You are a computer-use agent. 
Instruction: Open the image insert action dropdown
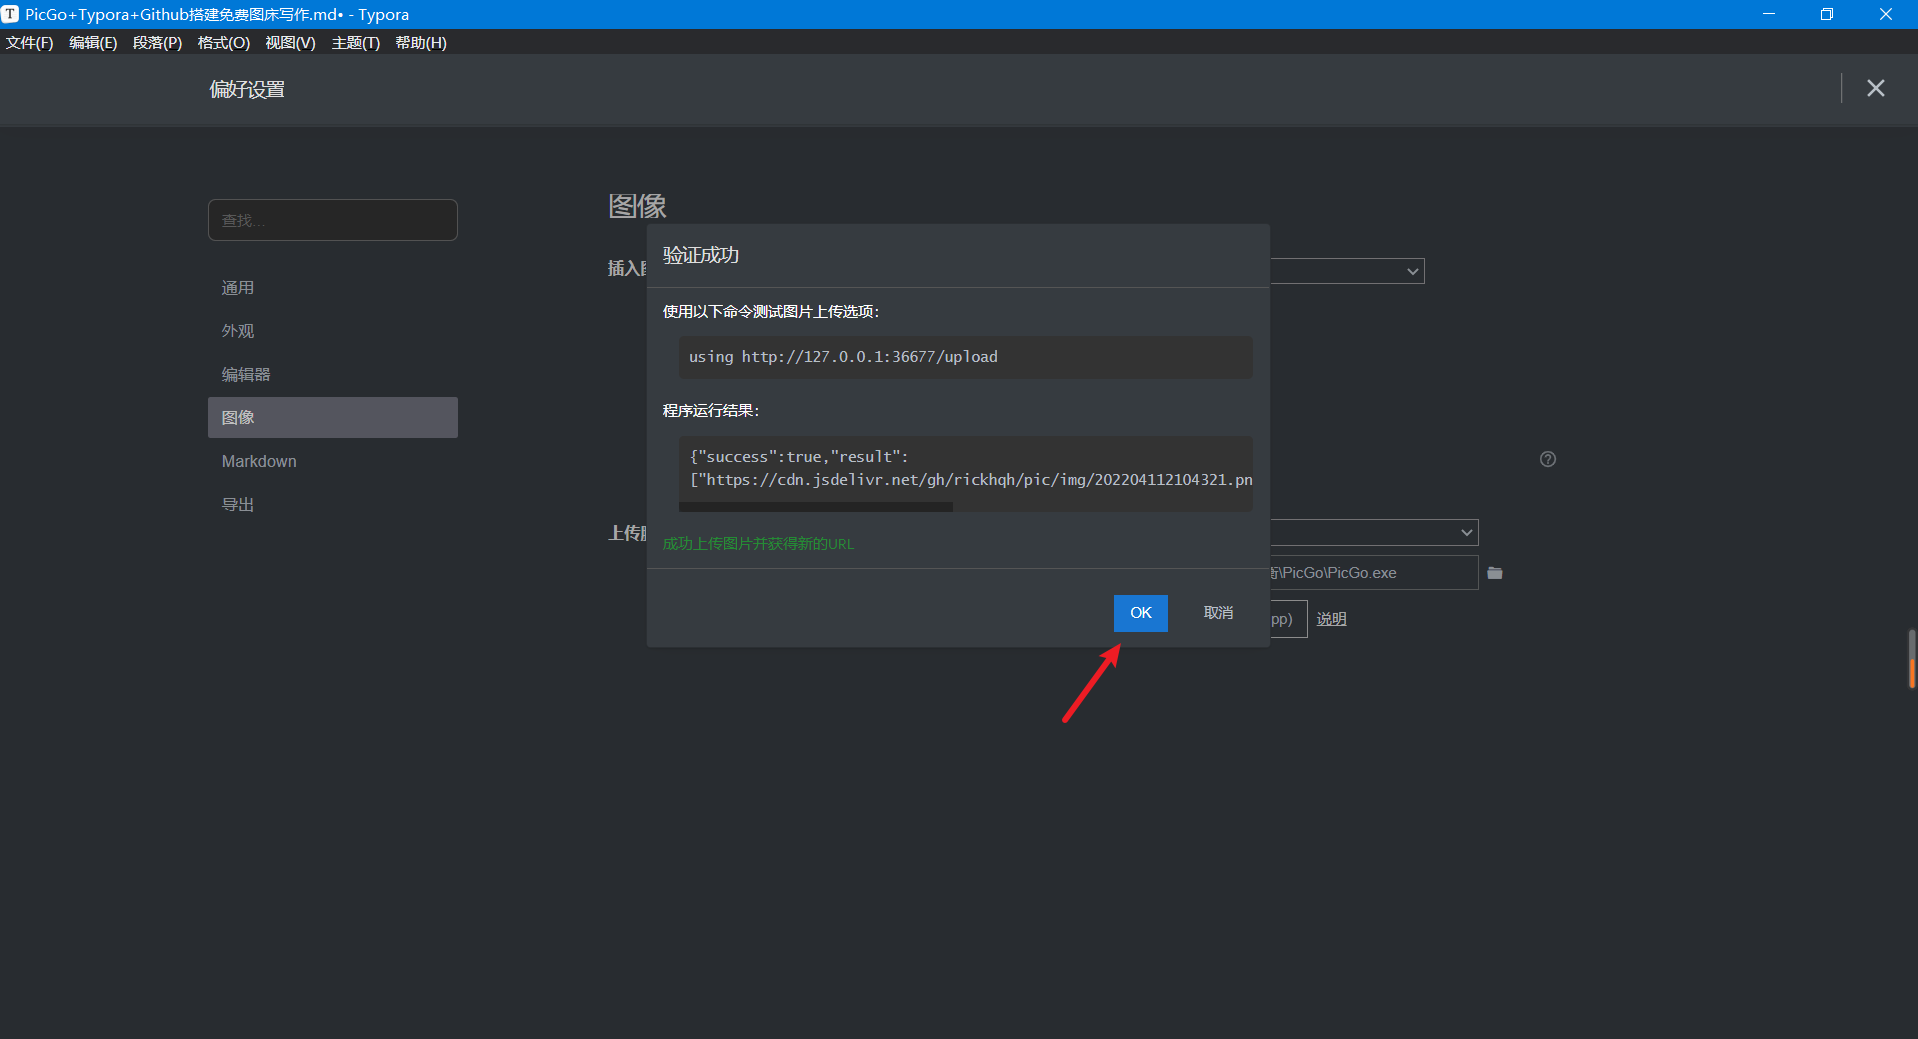pos(1347,271)
